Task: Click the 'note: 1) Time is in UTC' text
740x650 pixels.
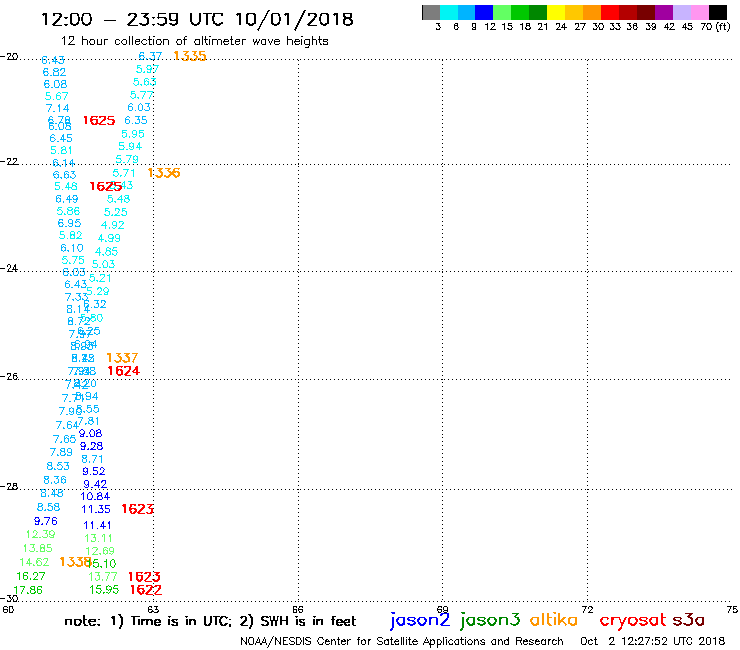Action: (x=147, y=621)
